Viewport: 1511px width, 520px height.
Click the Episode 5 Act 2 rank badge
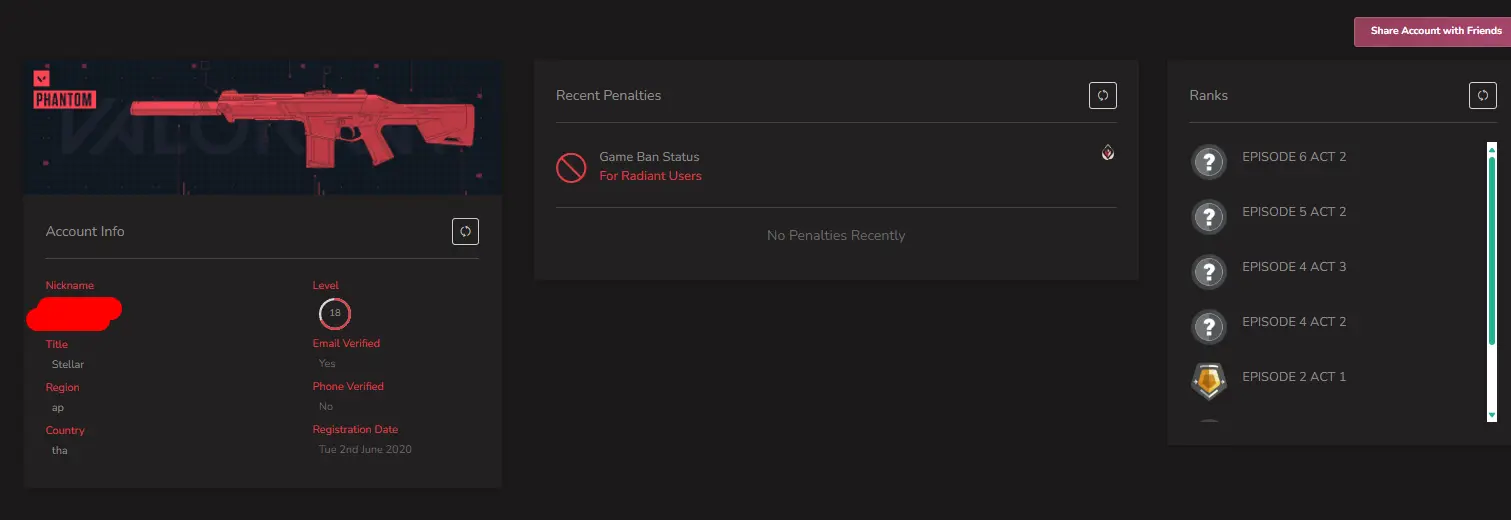[1209, 216]
